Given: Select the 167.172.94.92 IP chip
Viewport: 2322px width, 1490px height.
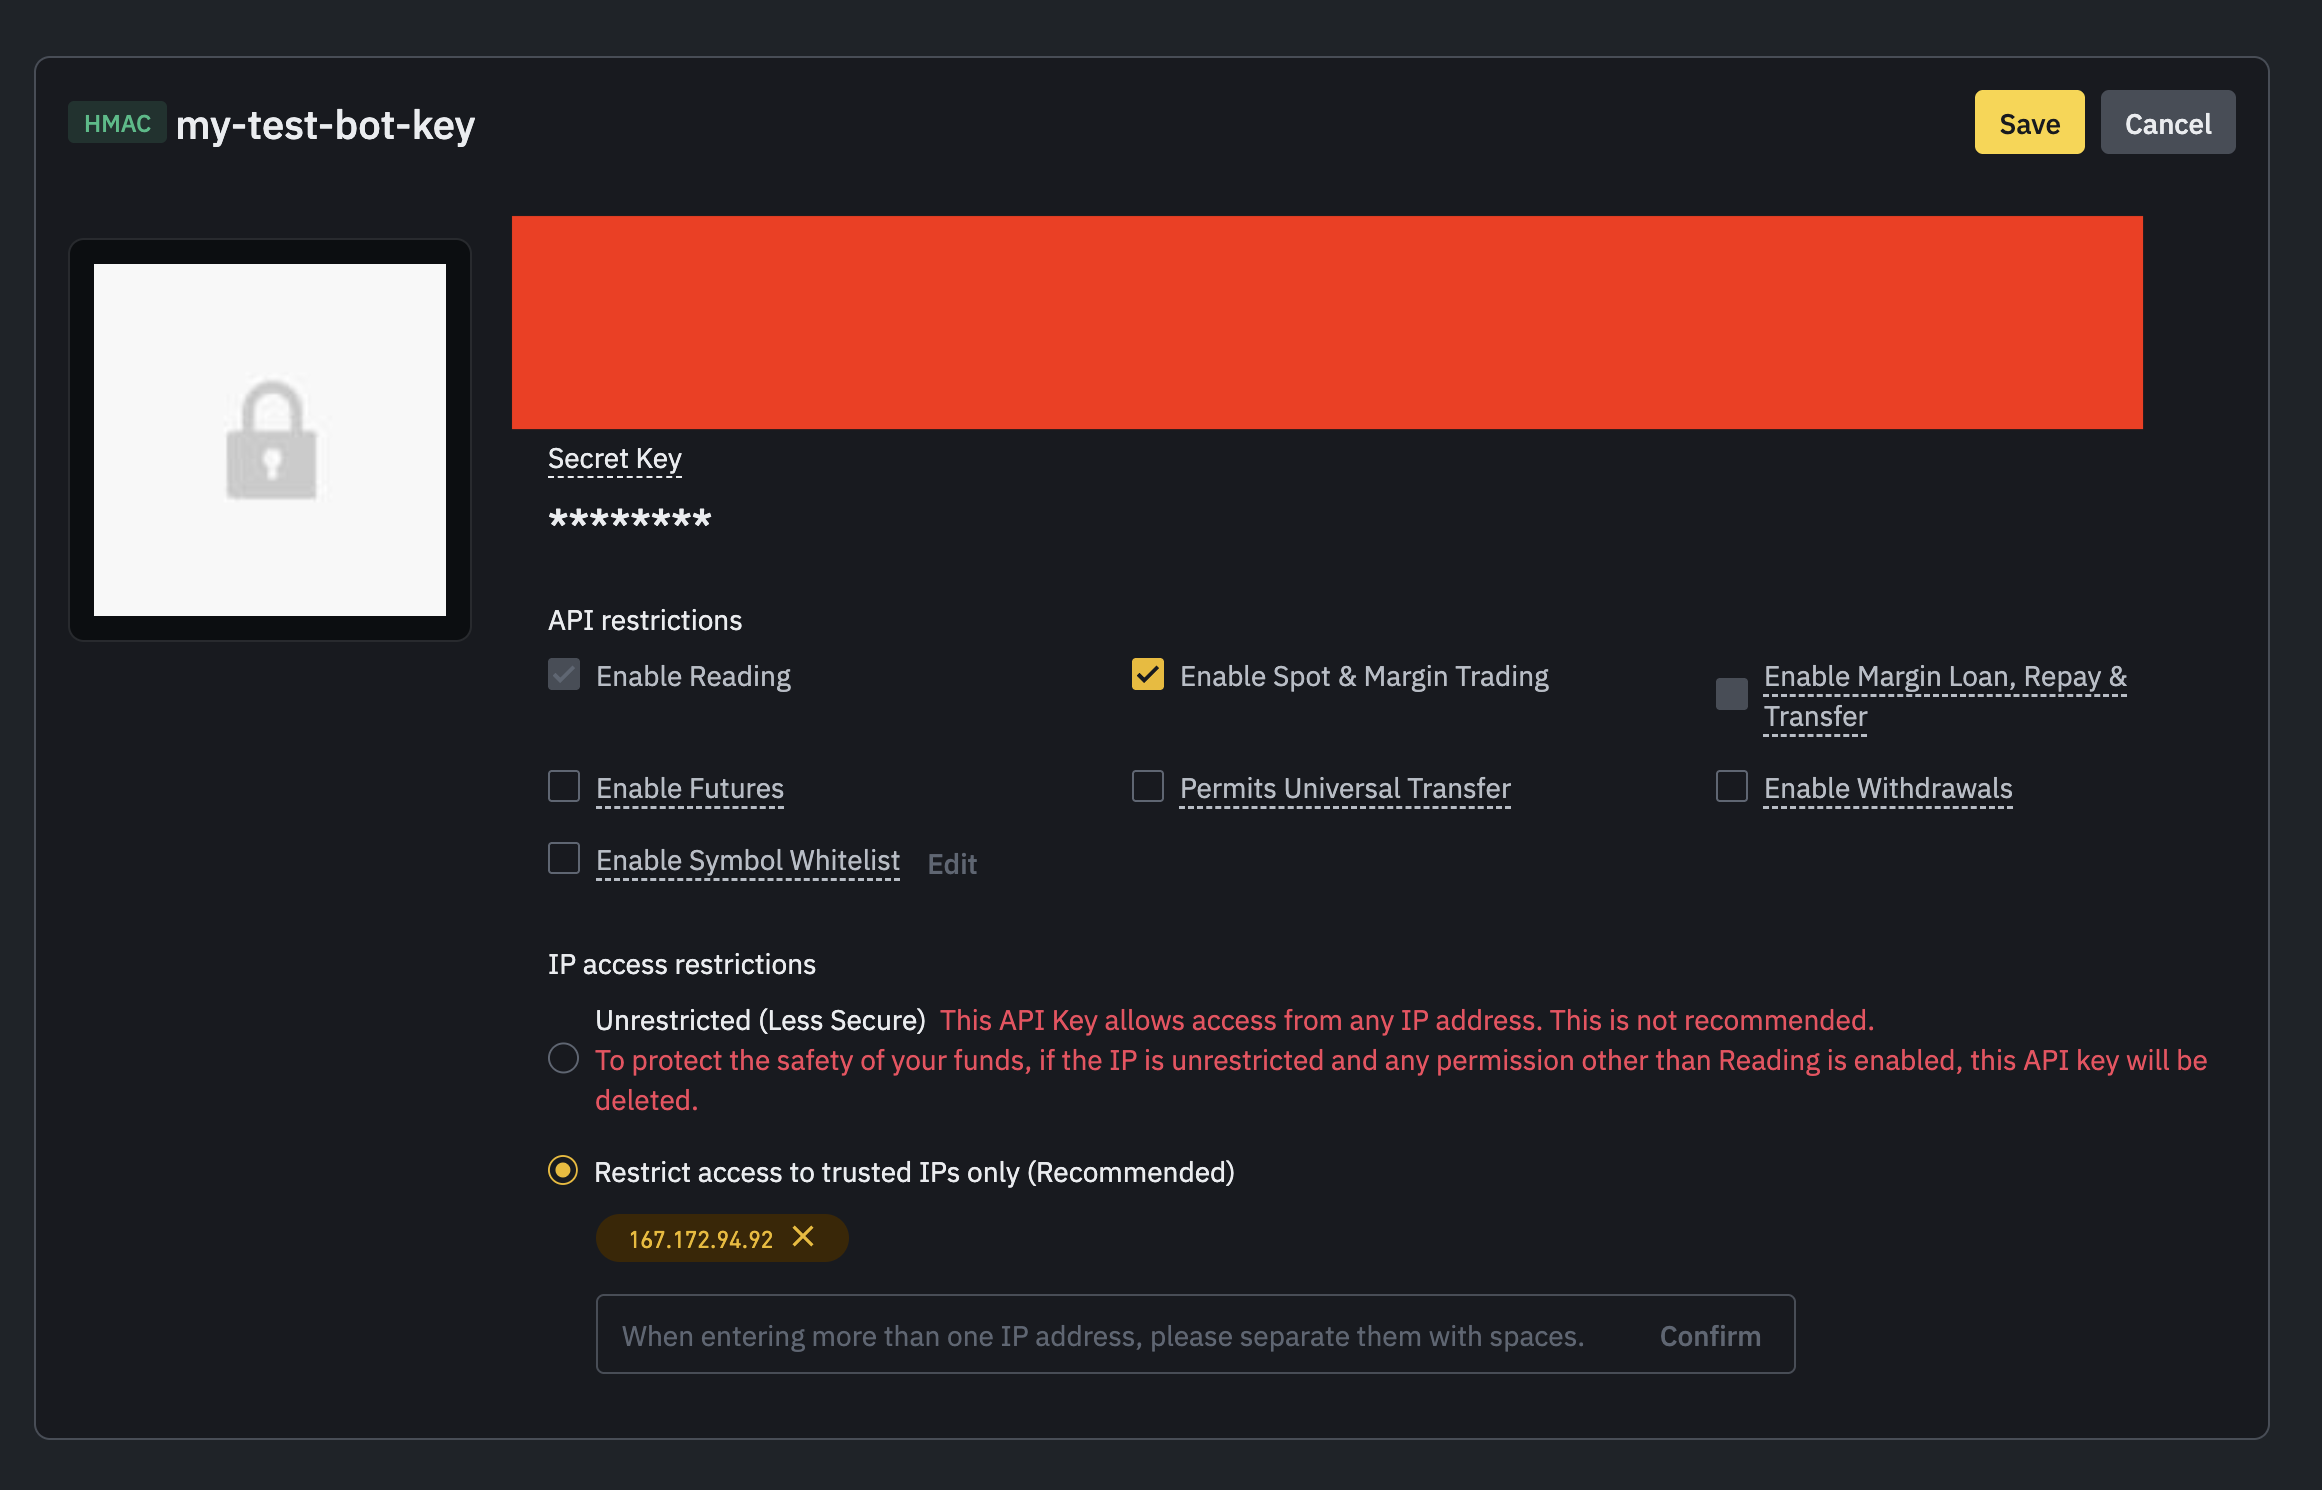Looking at the screenshot, I should tap(700, 1238).
